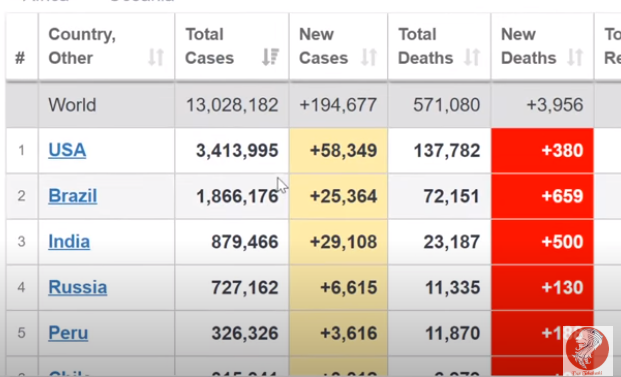This screenshot has width=621, height=377.
Task: Click rank number 3 for India
Action: coord(21,242)
